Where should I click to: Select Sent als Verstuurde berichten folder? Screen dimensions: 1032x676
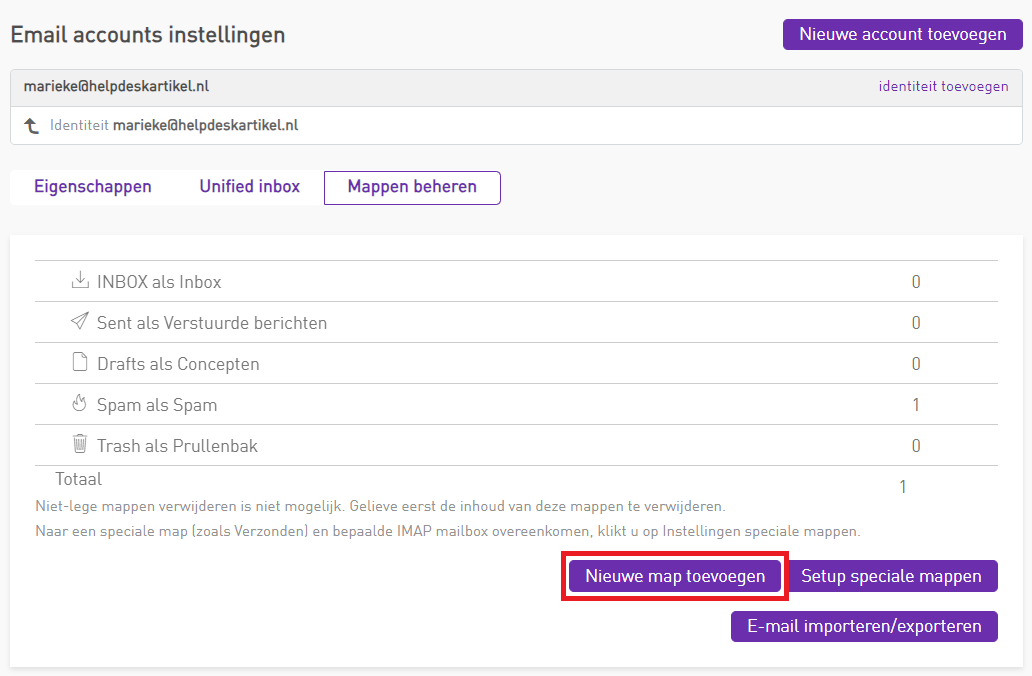(211, 323)
